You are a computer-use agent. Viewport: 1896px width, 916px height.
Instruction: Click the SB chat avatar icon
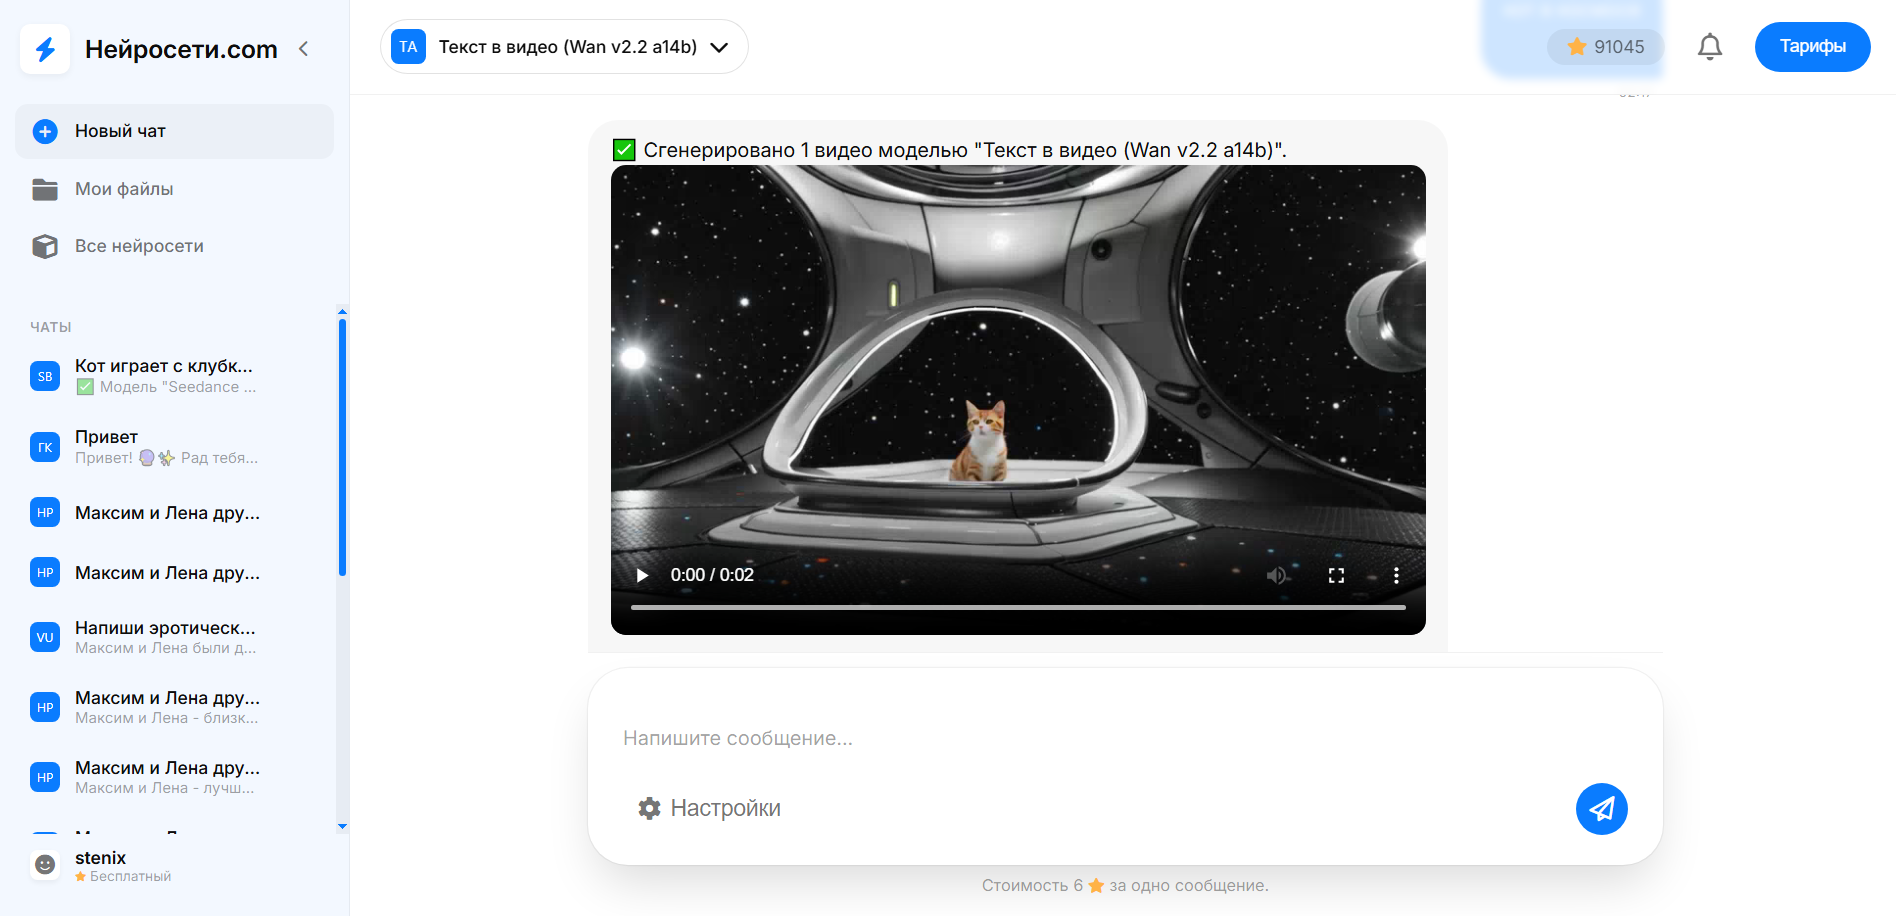pyautogui.click(x=45, y=376)
